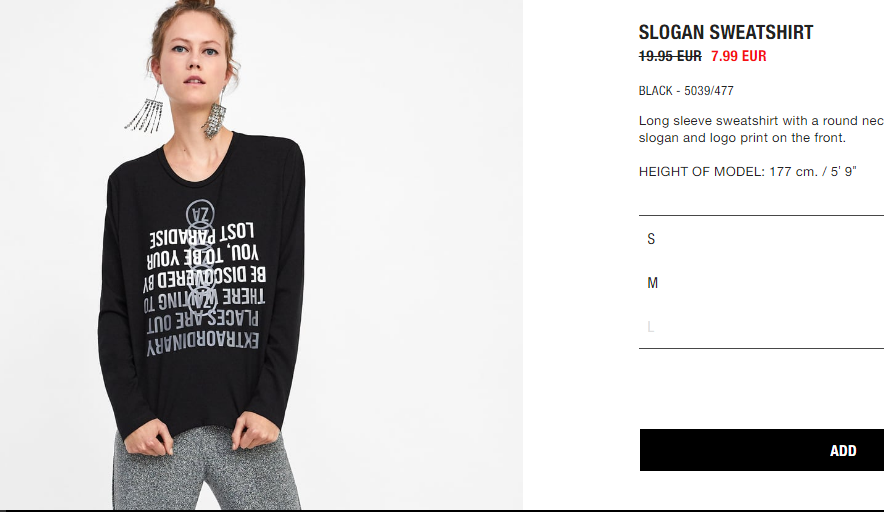Click the BLACK - 5039/477 colour reference

[x=686, y=91]
